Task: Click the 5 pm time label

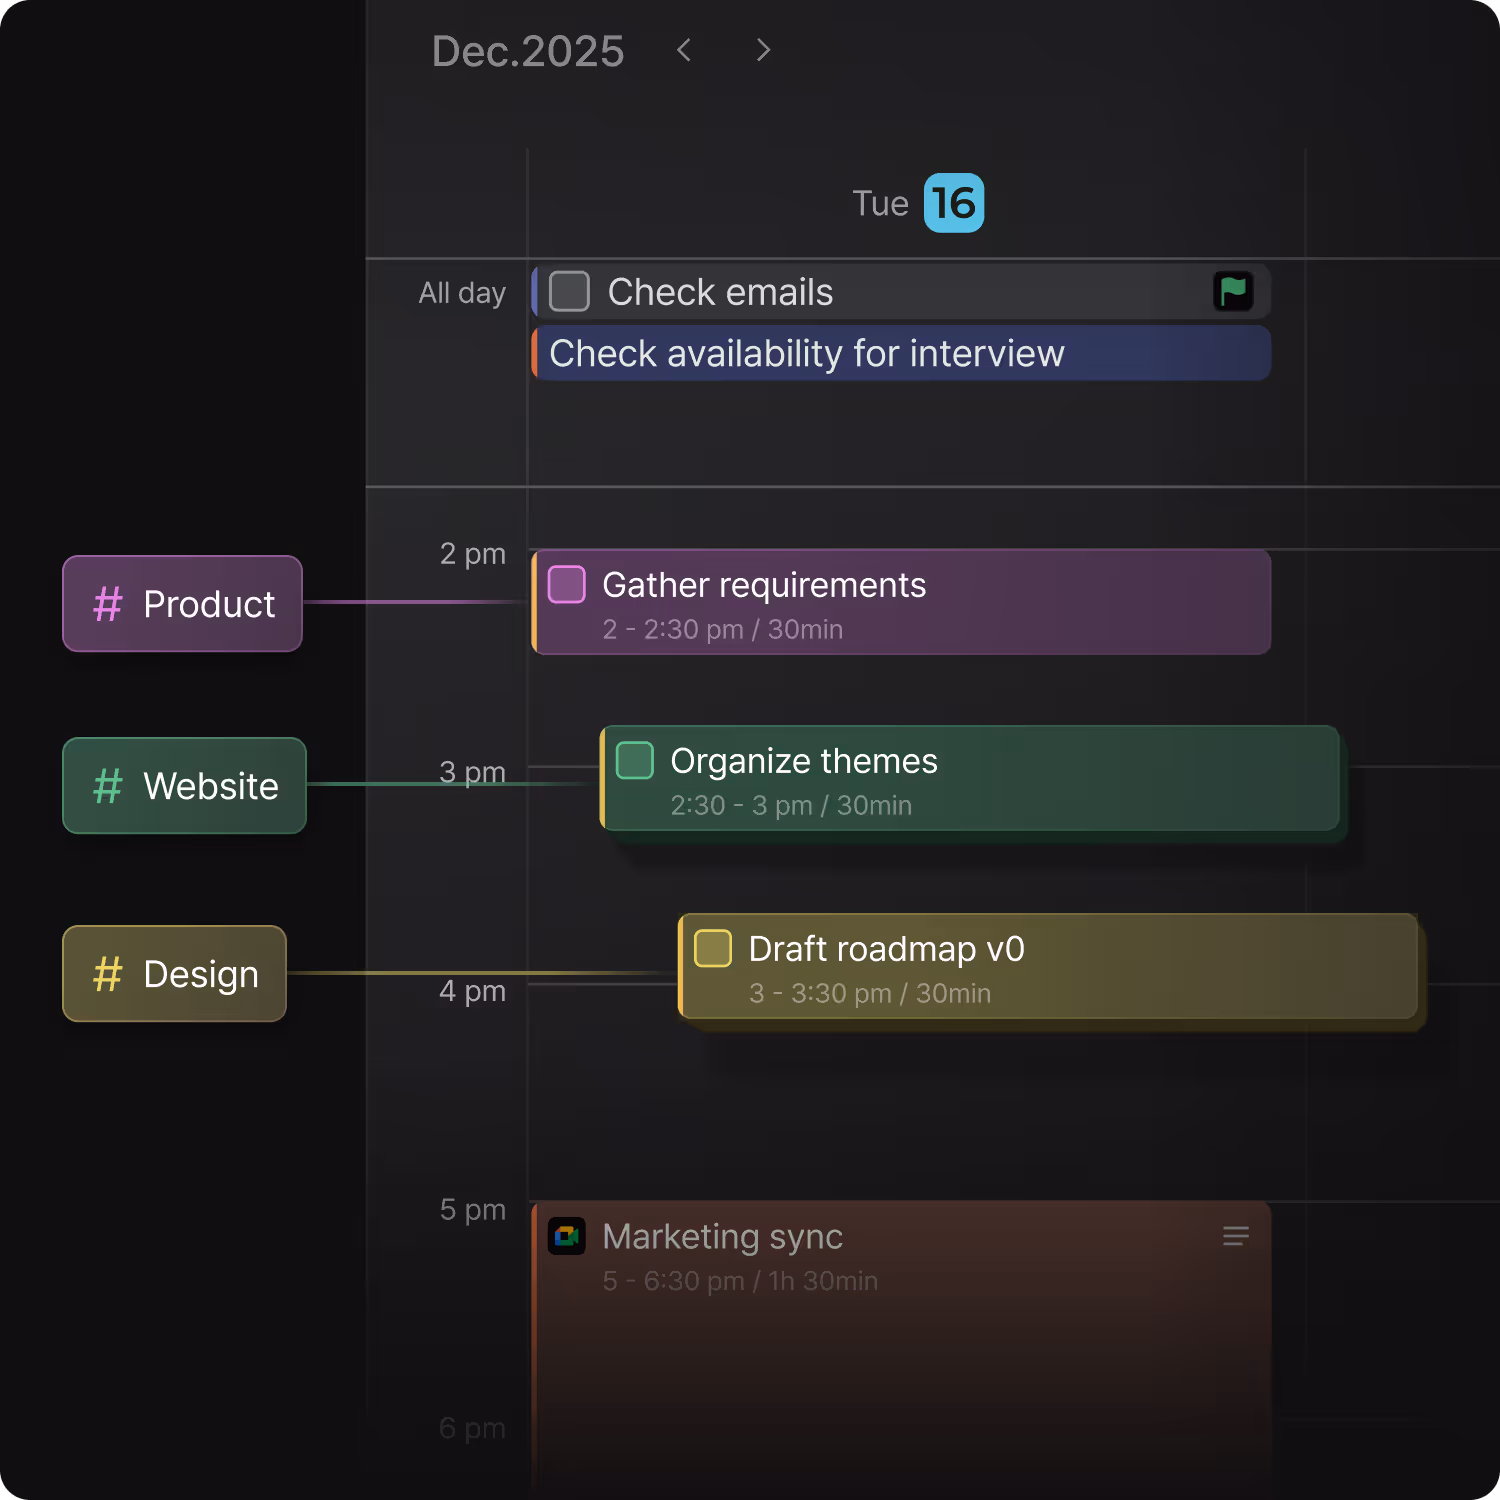Action: click(x=473, y=1210)
